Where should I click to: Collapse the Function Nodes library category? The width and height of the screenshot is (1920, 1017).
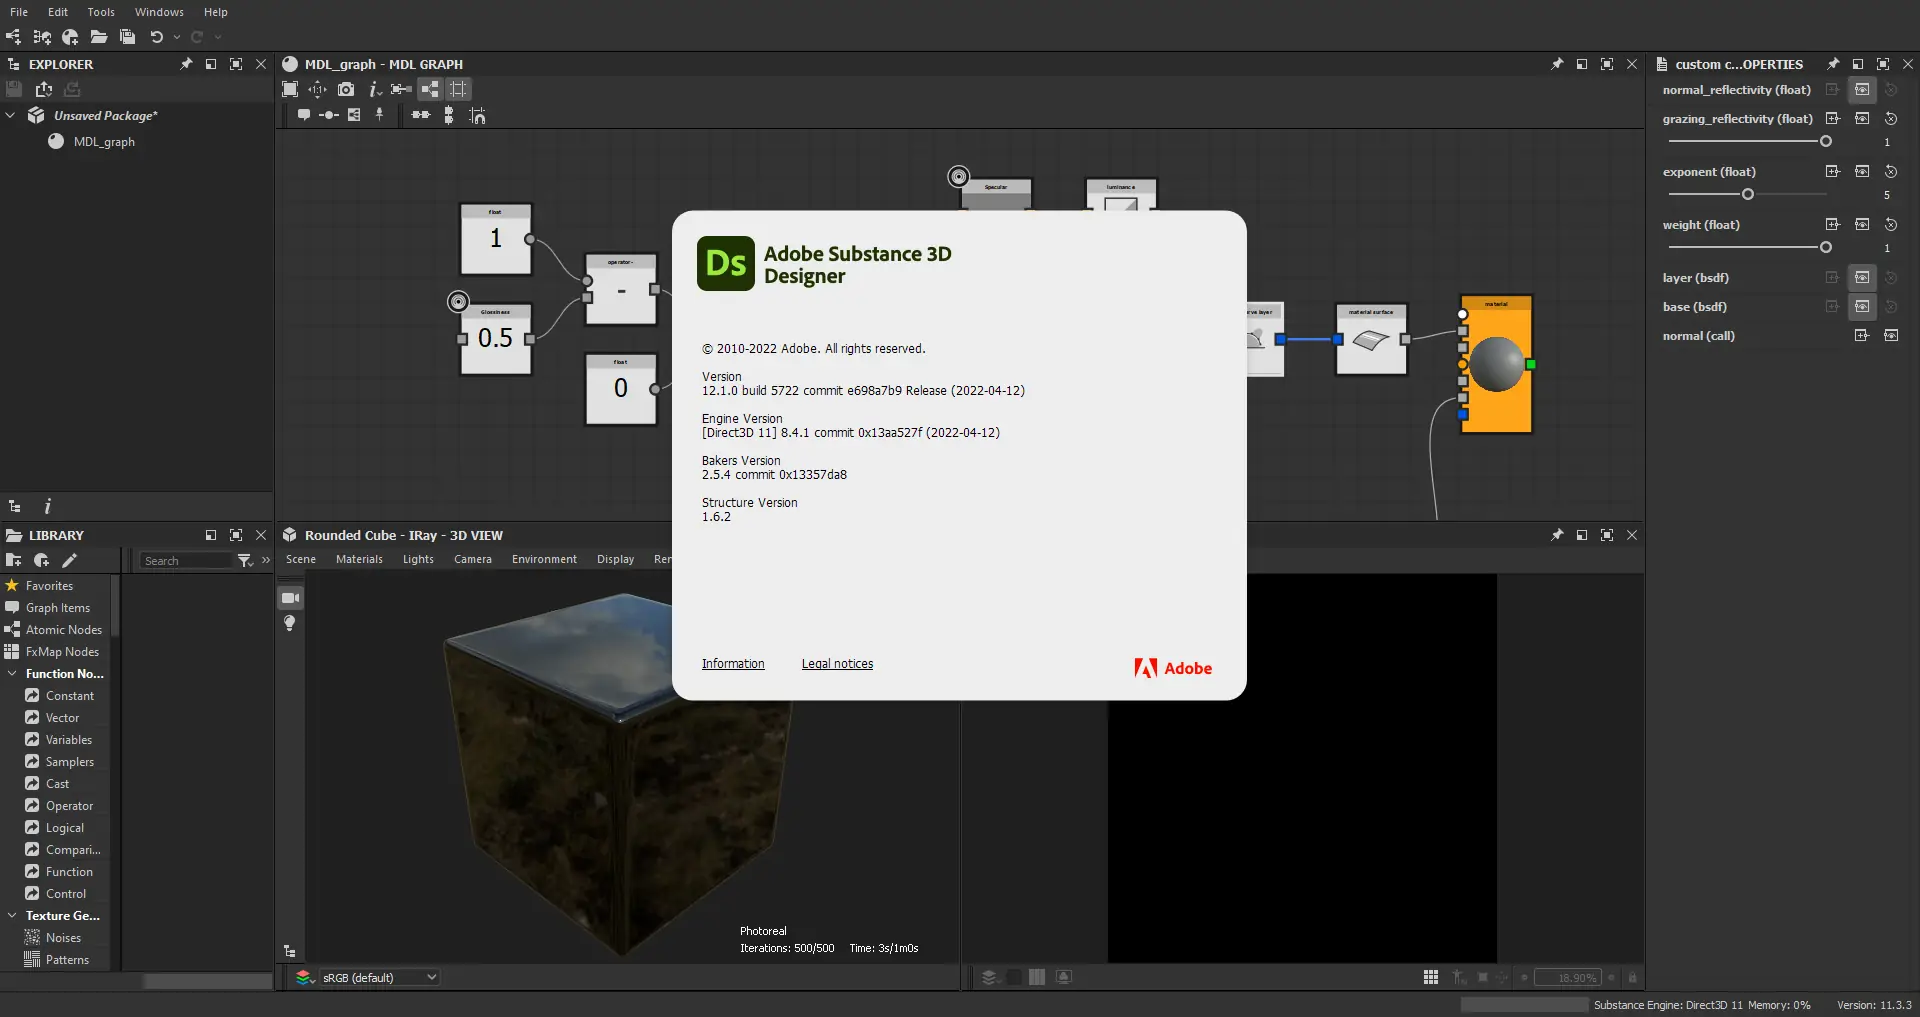(12, 674)
